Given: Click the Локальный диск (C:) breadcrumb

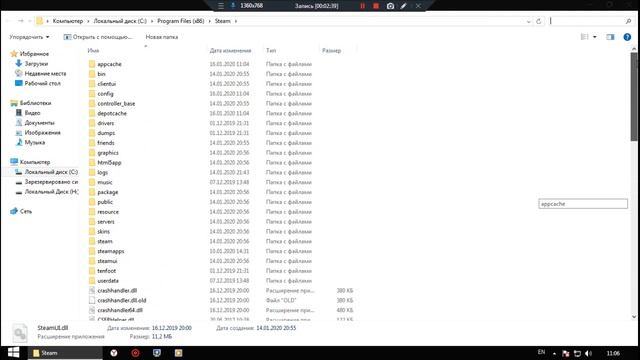Looking at the screenshot, I should tap(120, 21).
